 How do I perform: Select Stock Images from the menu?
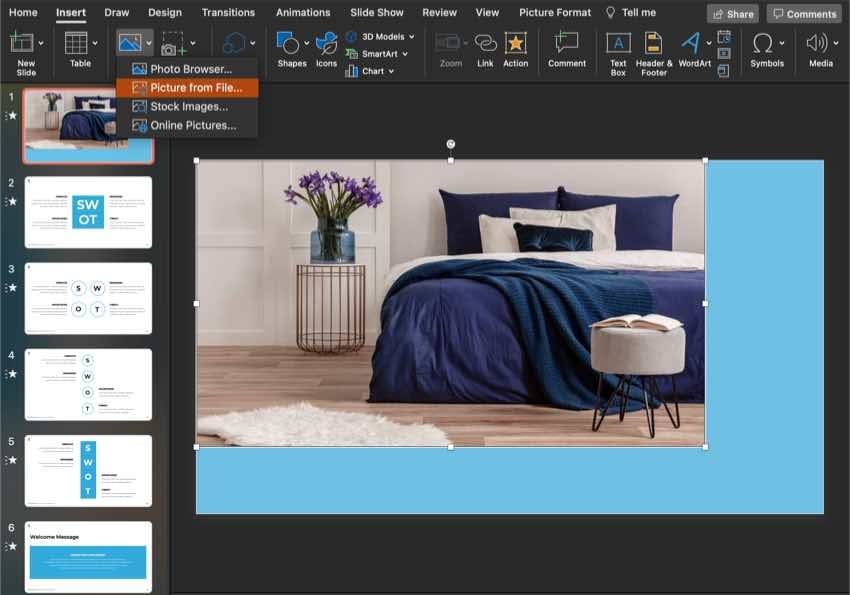coord(189,106)
